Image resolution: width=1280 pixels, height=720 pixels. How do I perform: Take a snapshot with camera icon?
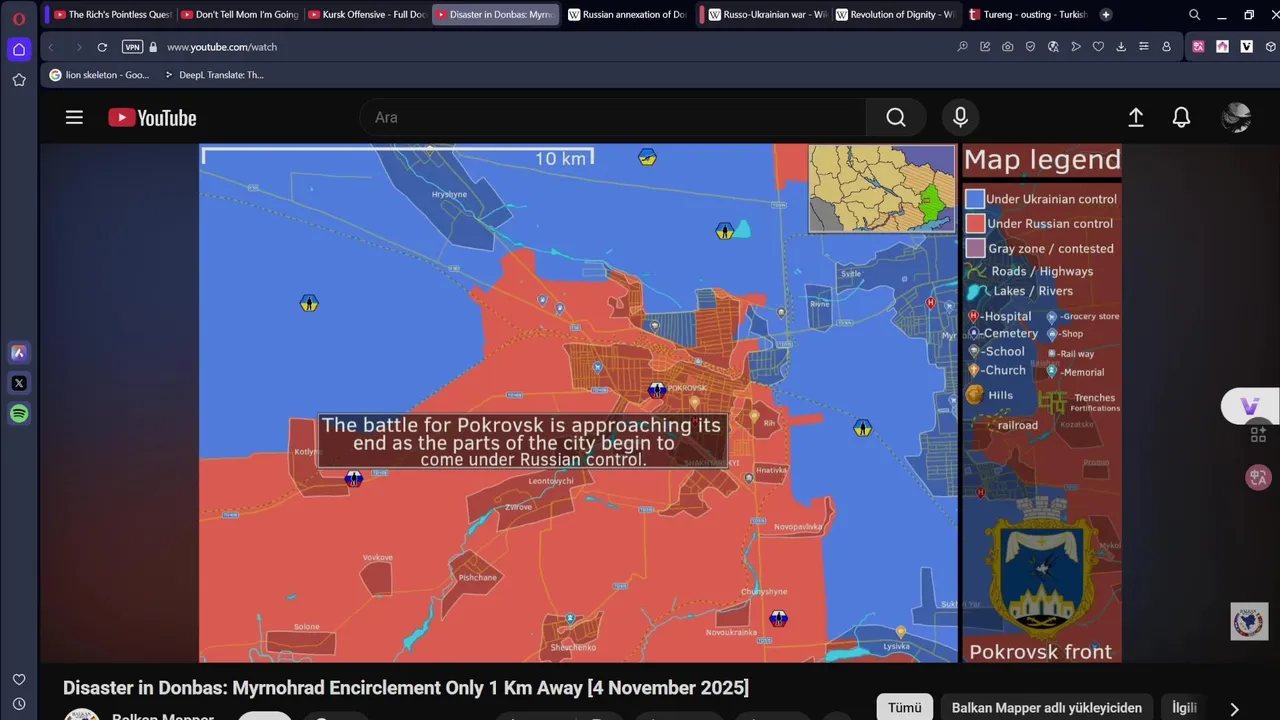(x=1007, y=47)
